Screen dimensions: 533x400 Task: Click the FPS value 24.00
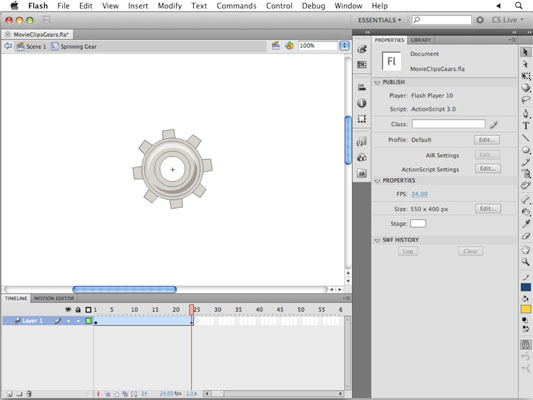419,194
